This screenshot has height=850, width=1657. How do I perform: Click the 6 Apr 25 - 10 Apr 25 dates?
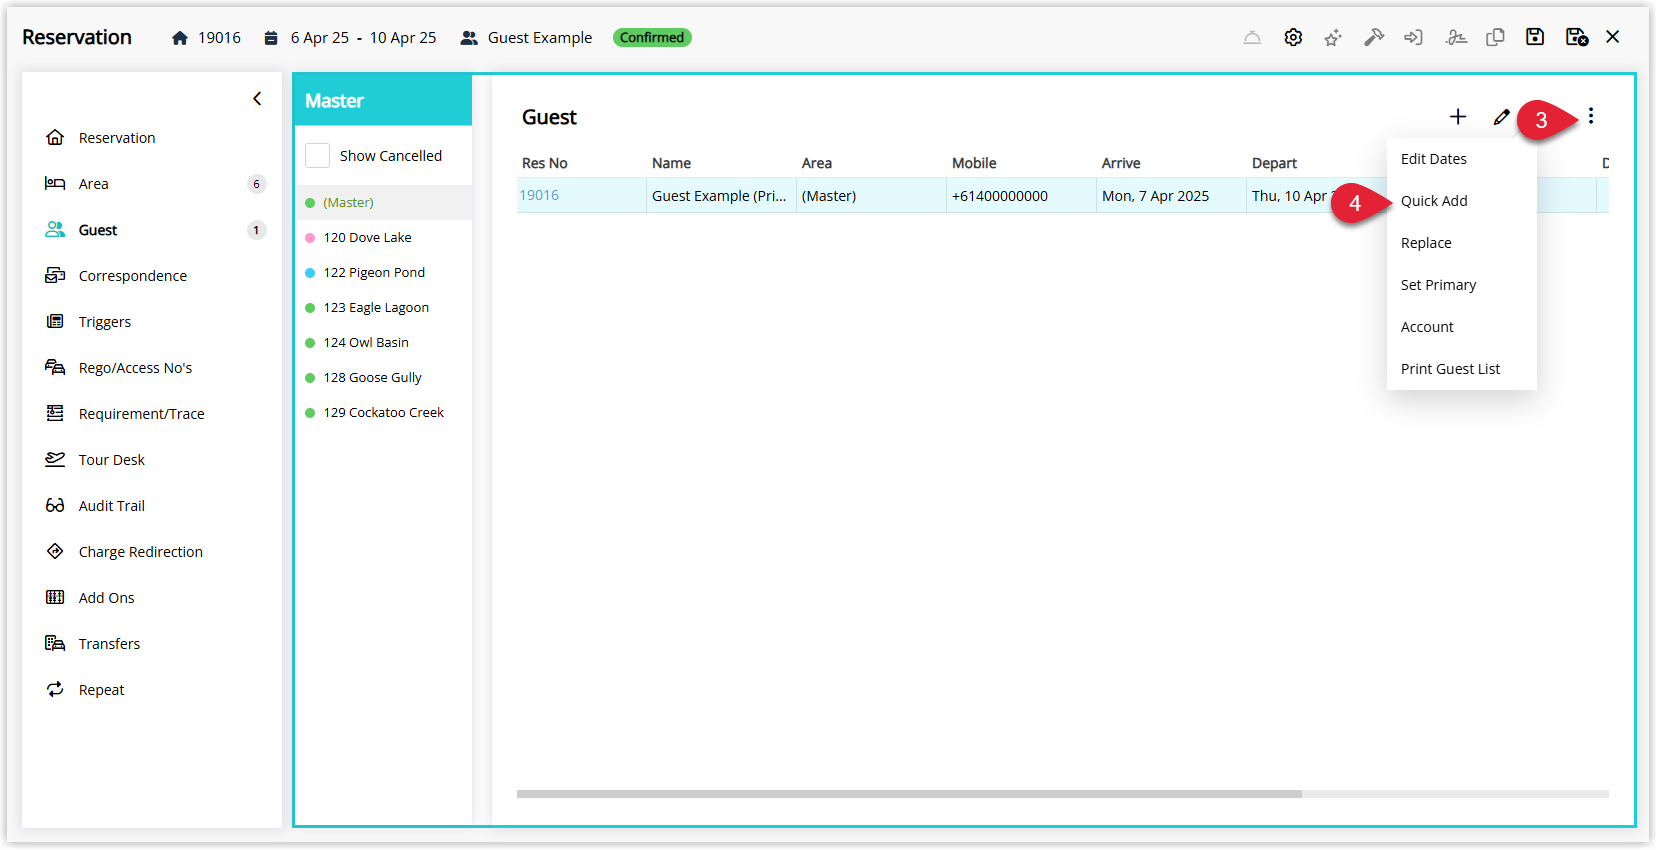(x=364, y=38)
